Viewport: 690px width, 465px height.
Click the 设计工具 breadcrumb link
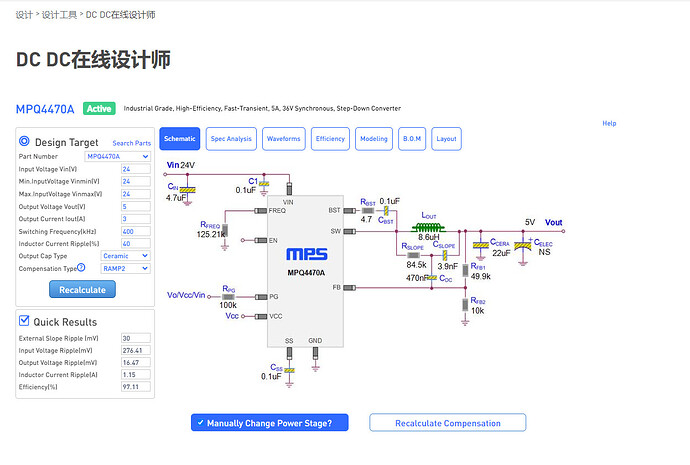(59, 15)
